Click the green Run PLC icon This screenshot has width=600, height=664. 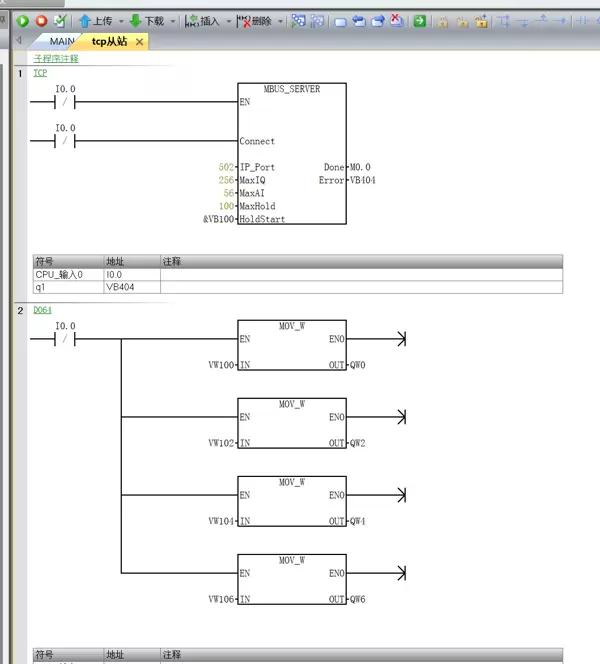pyautogui.click(x=22, y=20)
